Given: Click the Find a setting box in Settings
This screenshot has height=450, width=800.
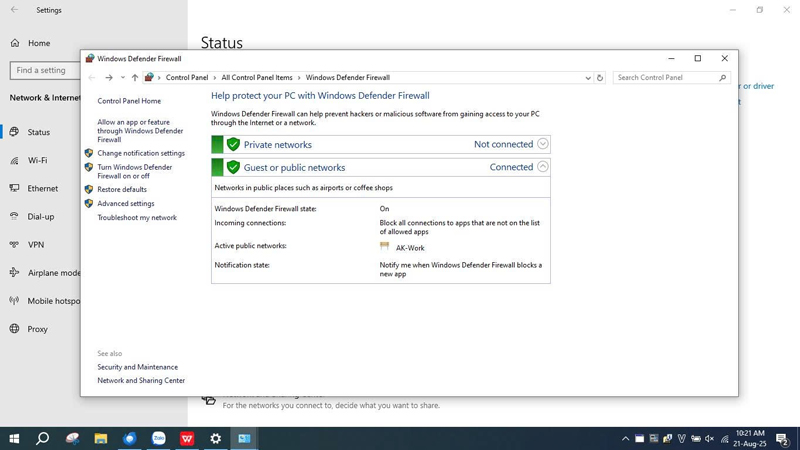Looking at the screenshot, I should click(45, 70).
